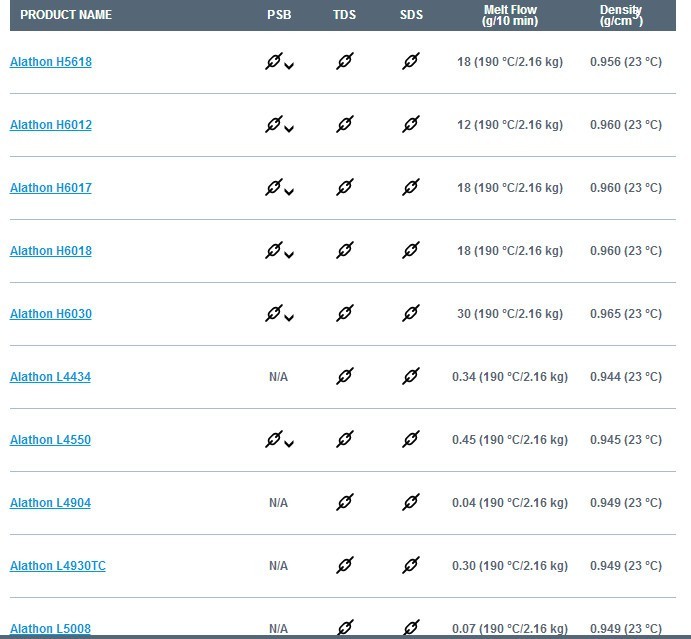
Task: Open the Alathon H5618 product page
Action: (x=51, y=62)
